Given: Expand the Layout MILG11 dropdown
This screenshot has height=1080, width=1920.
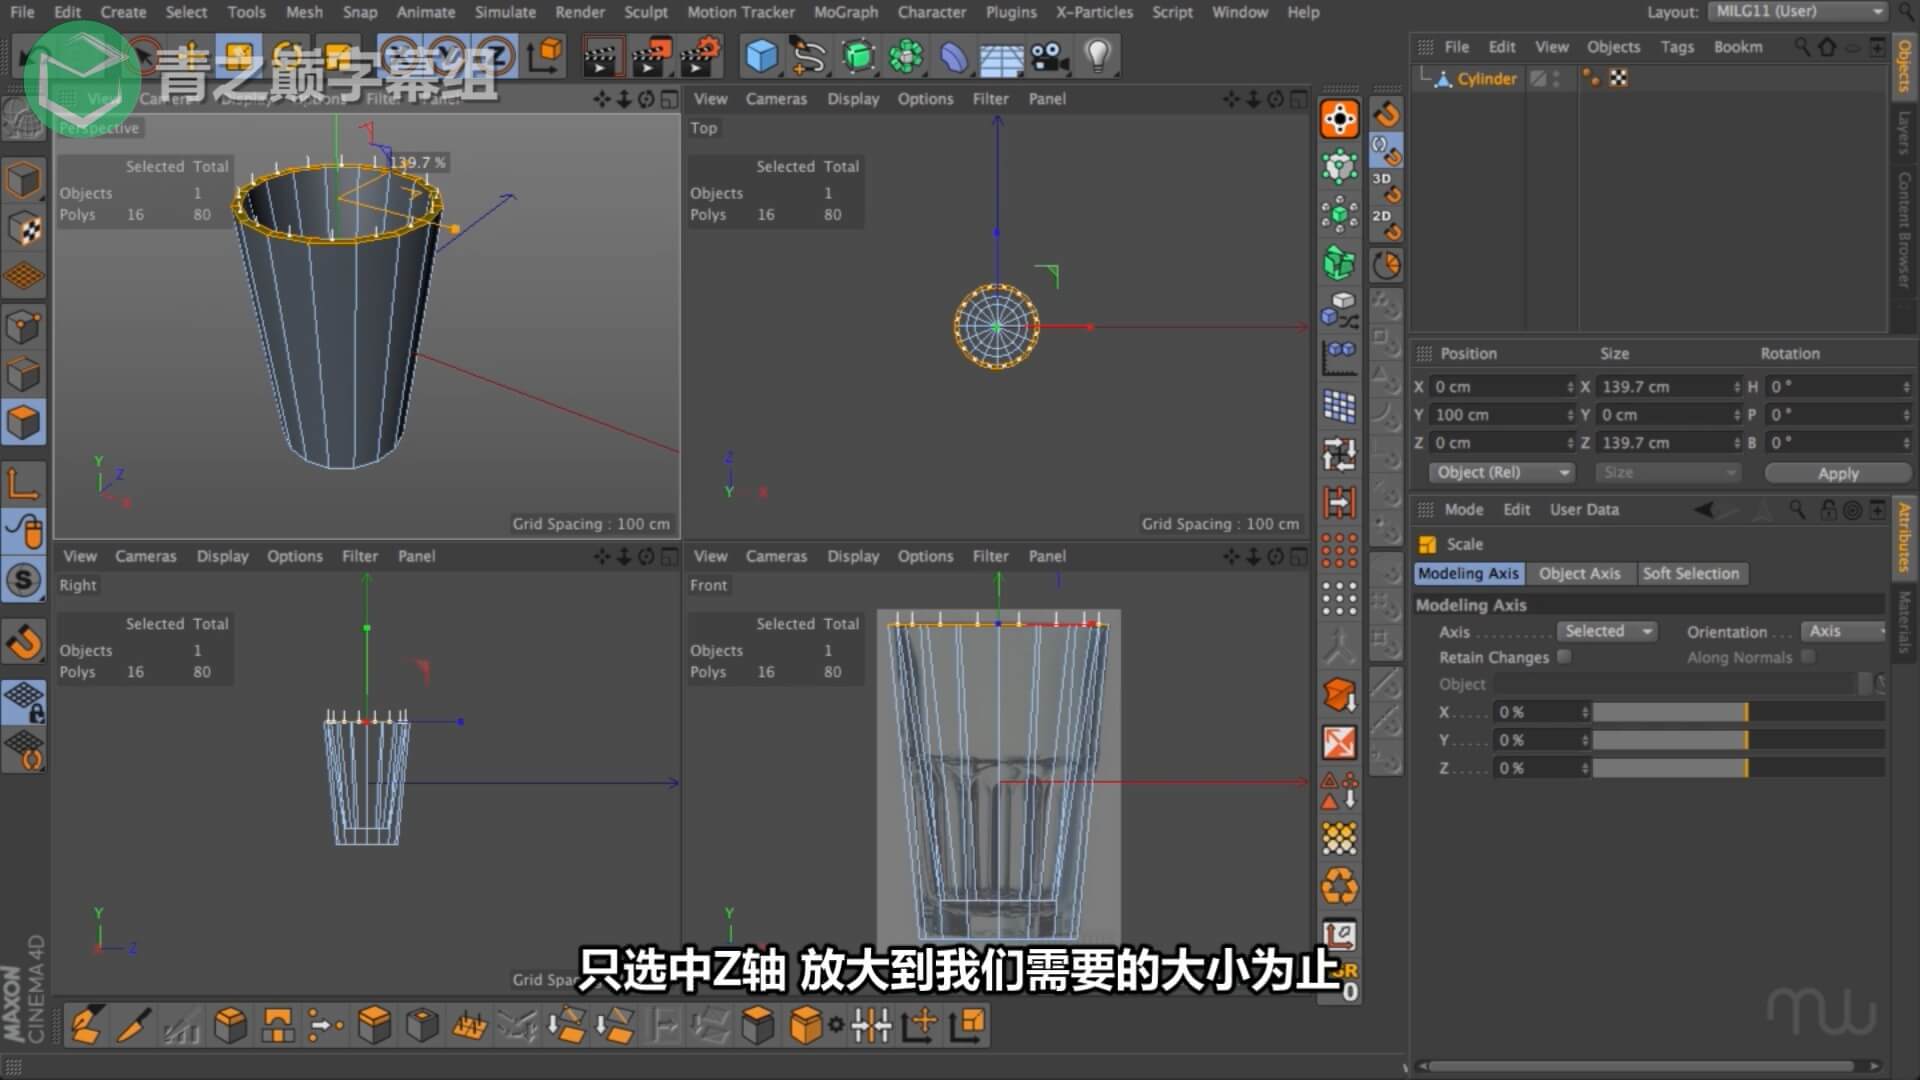Looking at the screenshot, I should pos(1797,12).
